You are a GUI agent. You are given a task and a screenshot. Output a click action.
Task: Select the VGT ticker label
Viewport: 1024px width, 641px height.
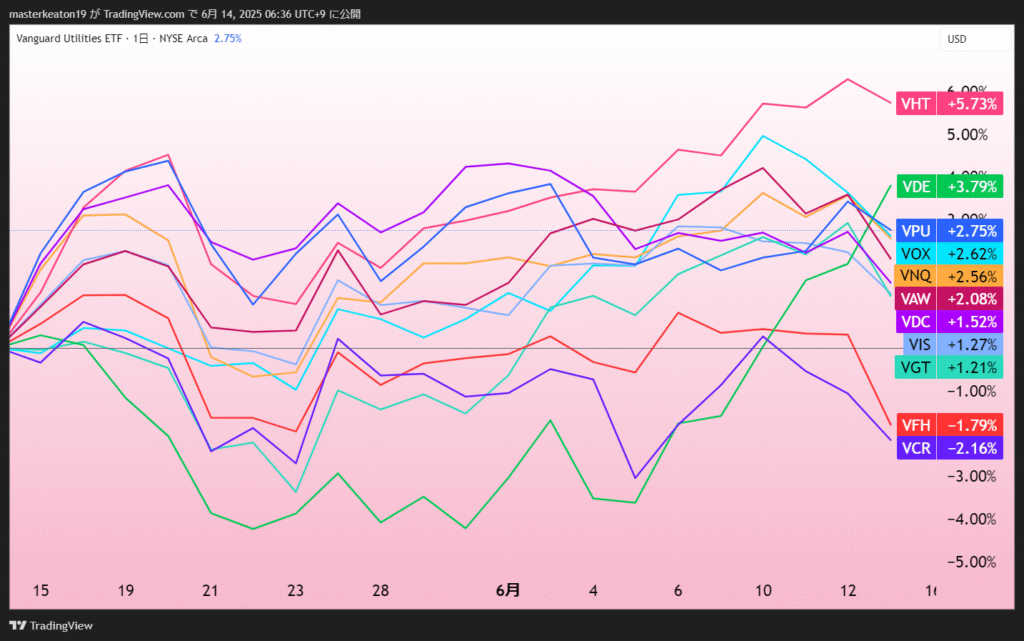pos(916,367)
